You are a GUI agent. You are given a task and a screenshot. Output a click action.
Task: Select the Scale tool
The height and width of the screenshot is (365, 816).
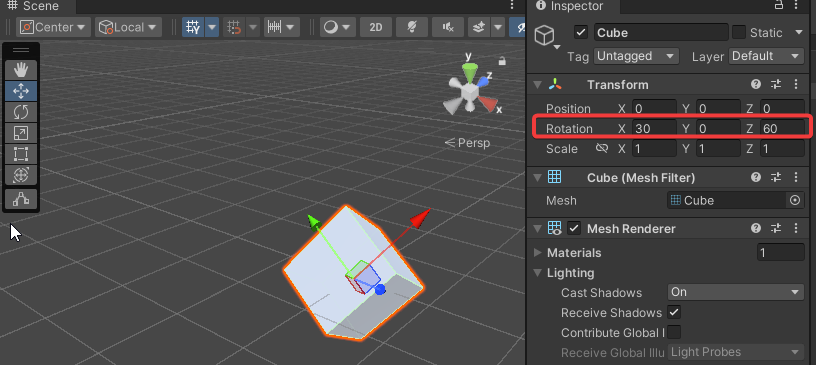click(x=21, y=133)
